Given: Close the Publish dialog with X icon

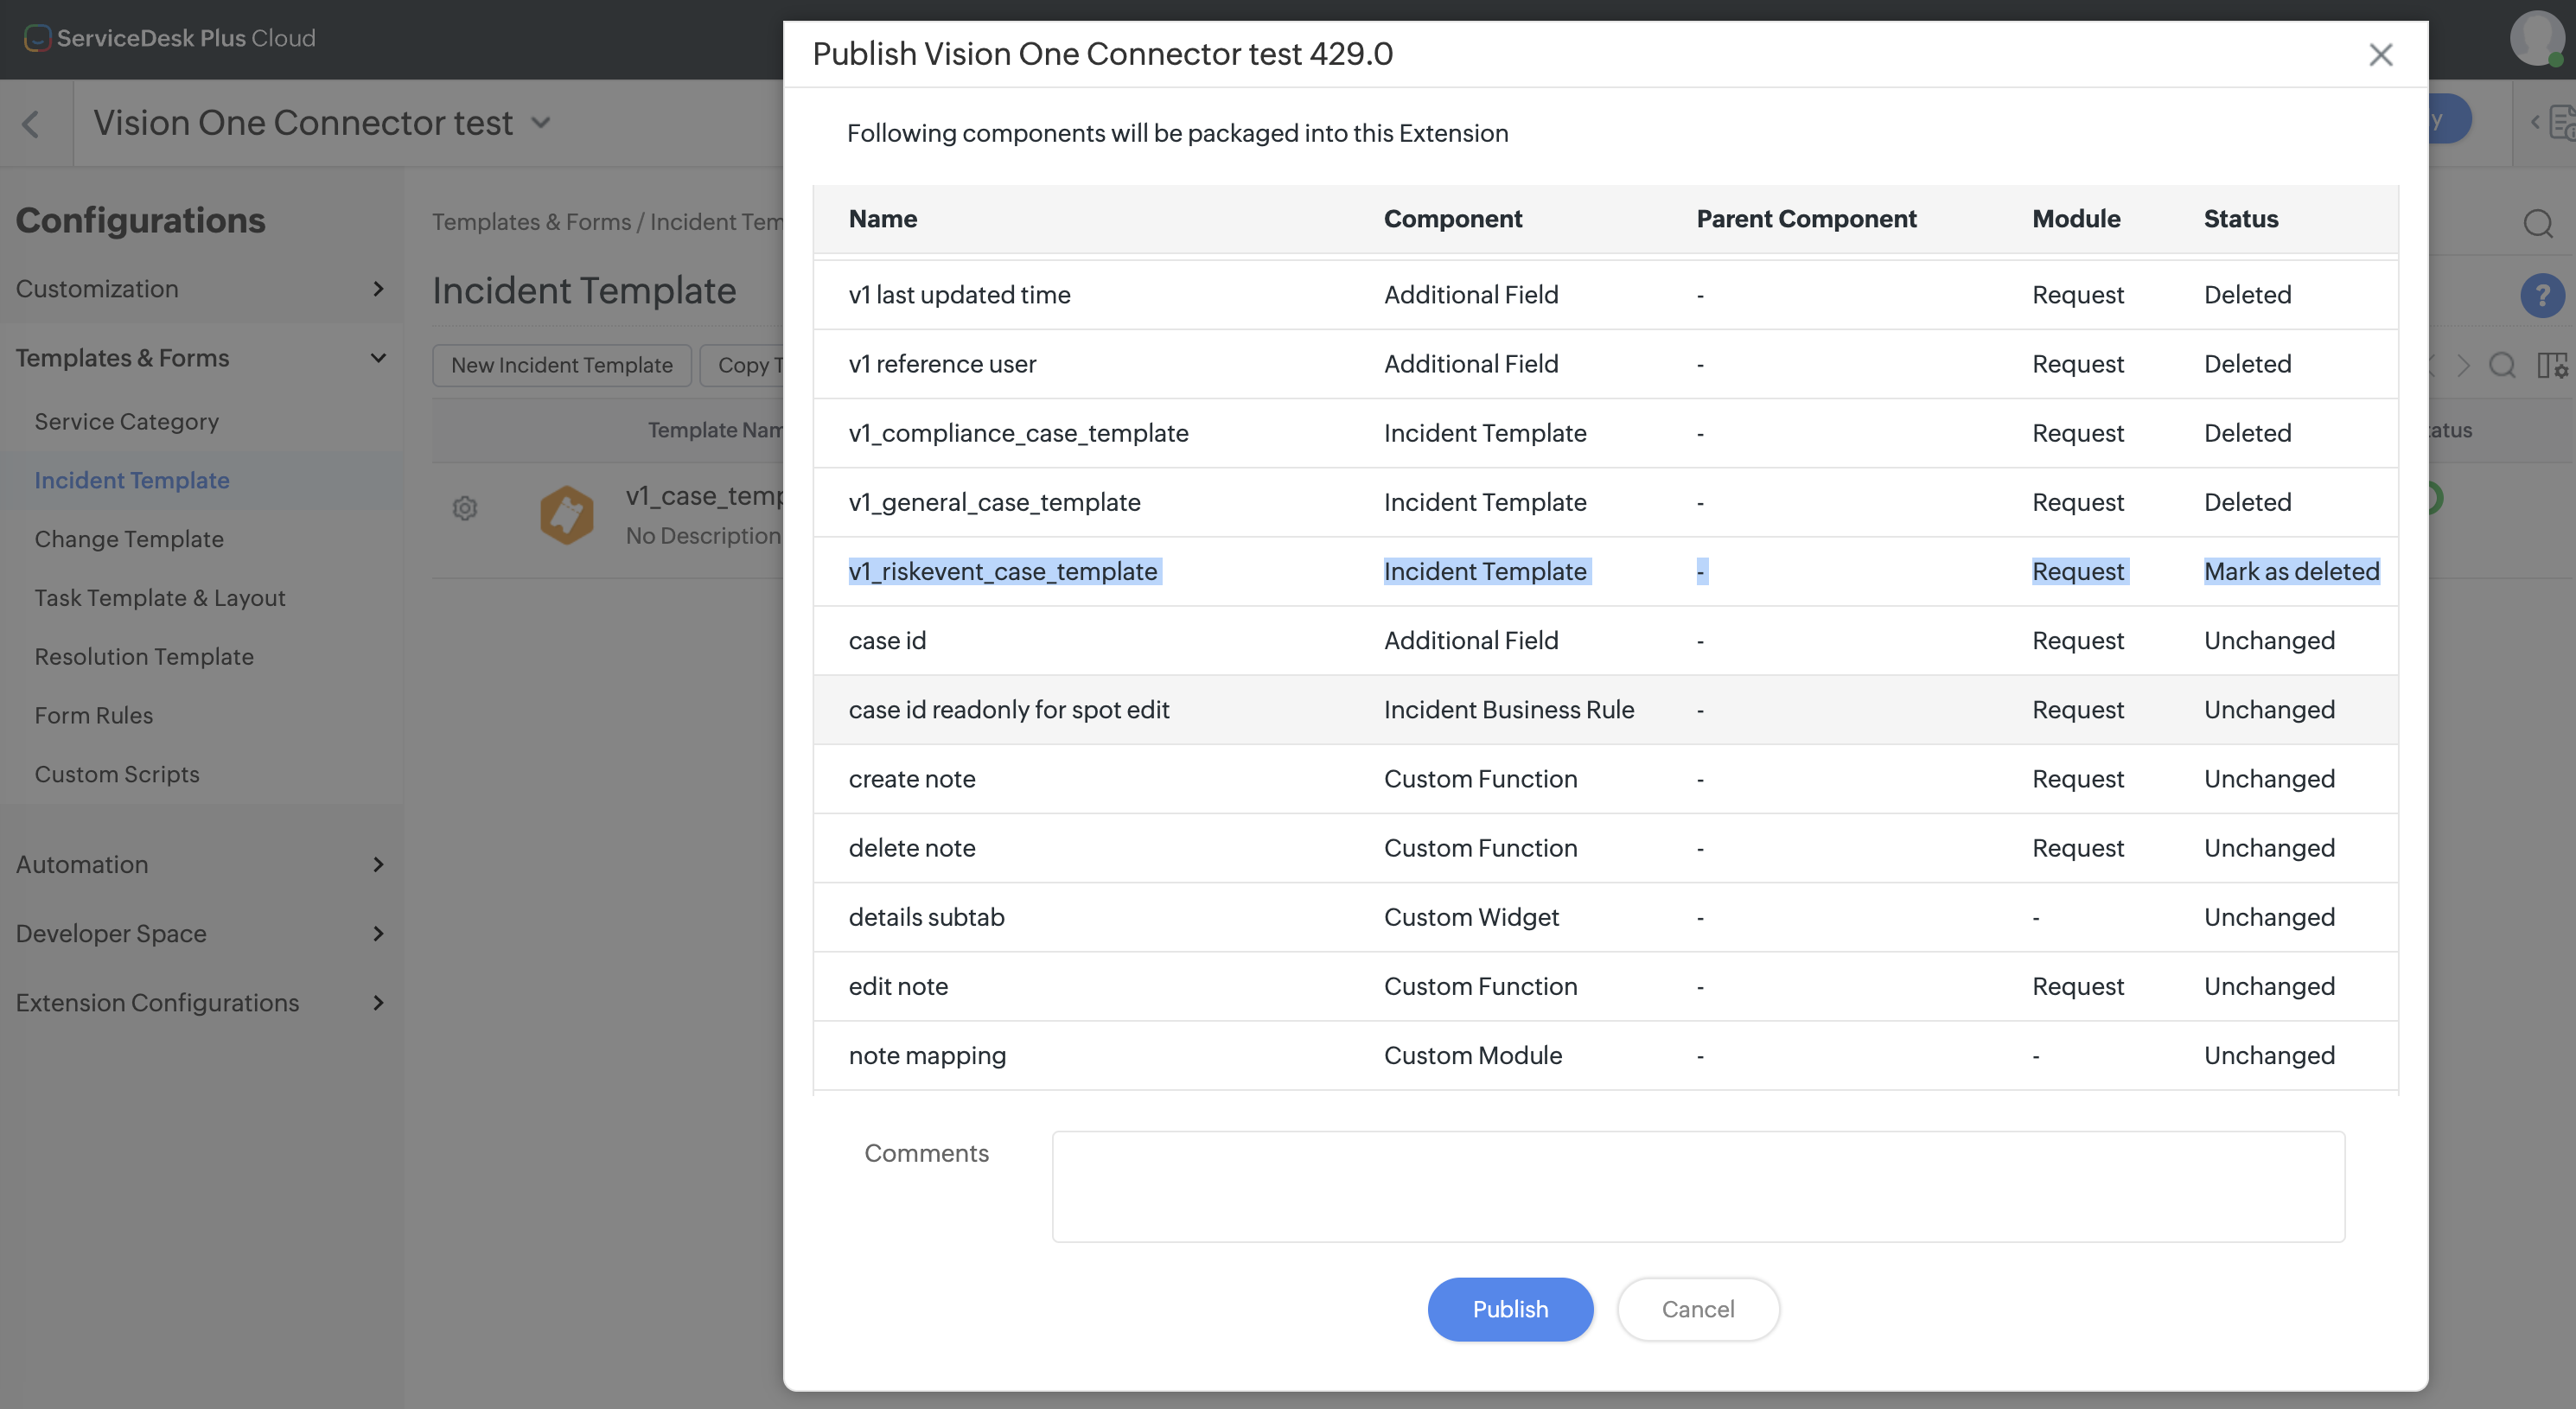Looking at the screenshot, I should pos(2380,55).
